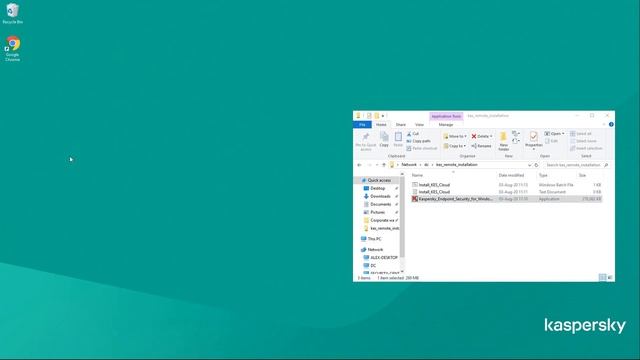Image resolution: width=640 pixels, height=360 pixels.
Task: Click the Delete button in ribbon
Action: (x=482, y=136)
